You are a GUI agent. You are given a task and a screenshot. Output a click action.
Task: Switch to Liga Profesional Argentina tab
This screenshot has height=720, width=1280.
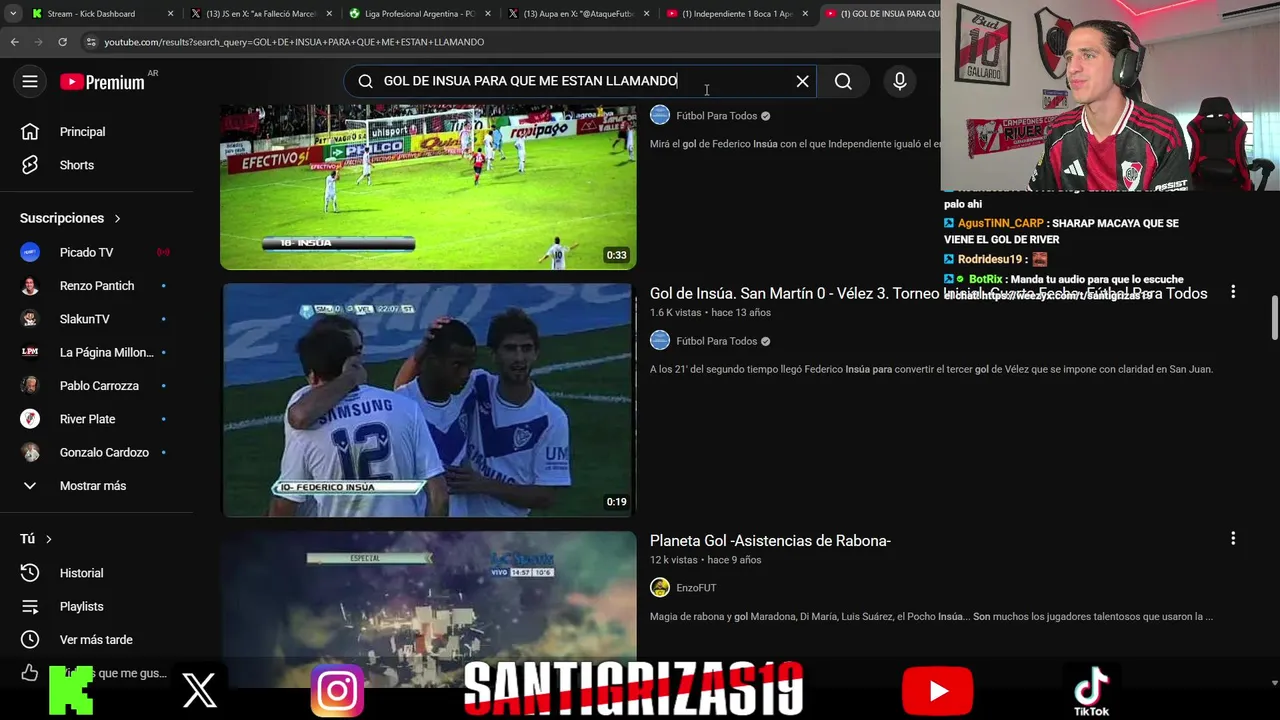click(x=419, y=14)
